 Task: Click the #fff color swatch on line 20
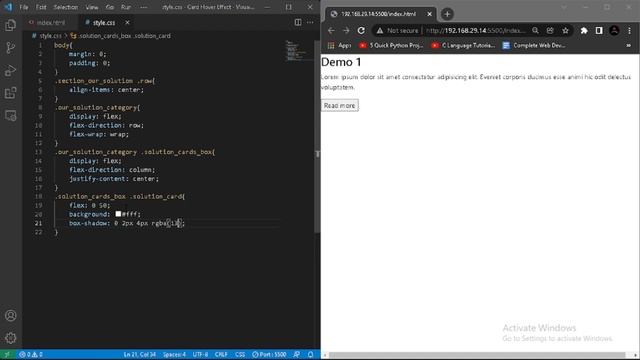[x=118, y=214]
